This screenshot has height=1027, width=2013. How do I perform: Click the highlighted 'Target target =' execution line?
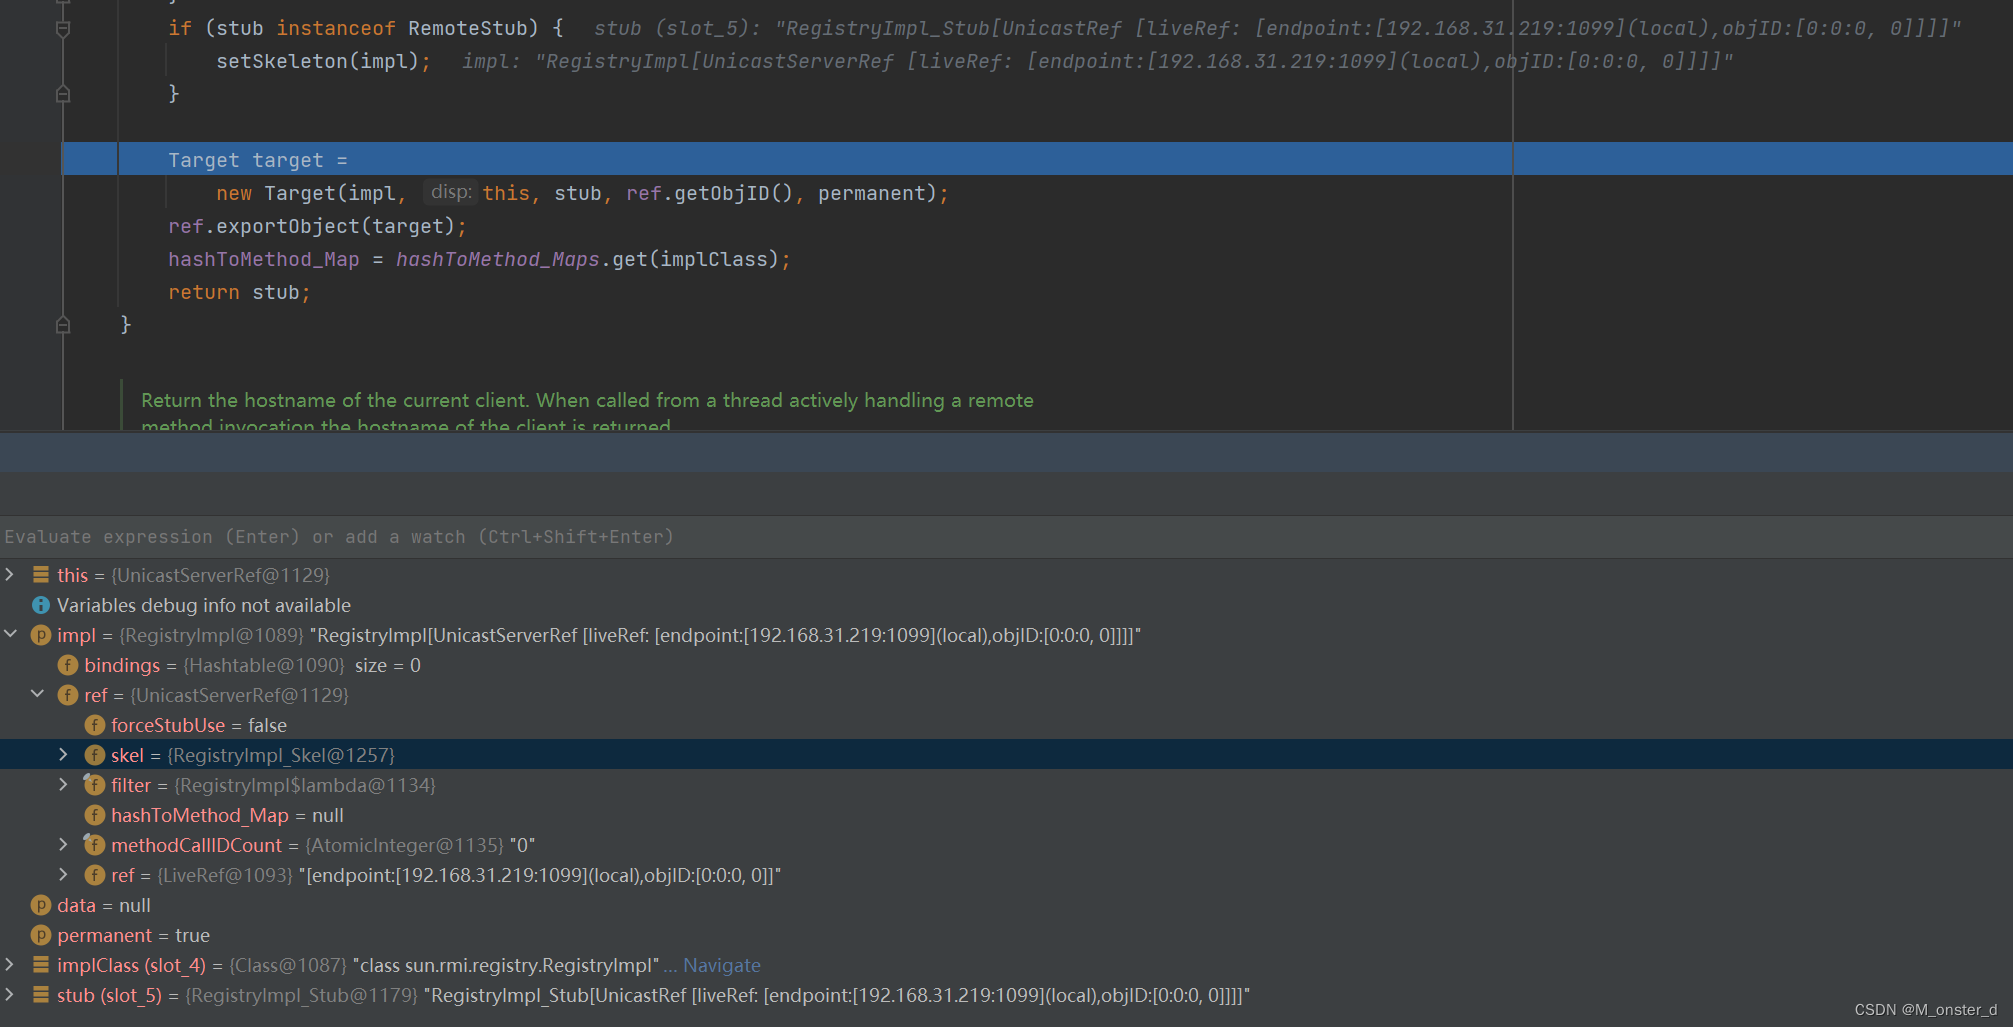(x=1037, y=159)
